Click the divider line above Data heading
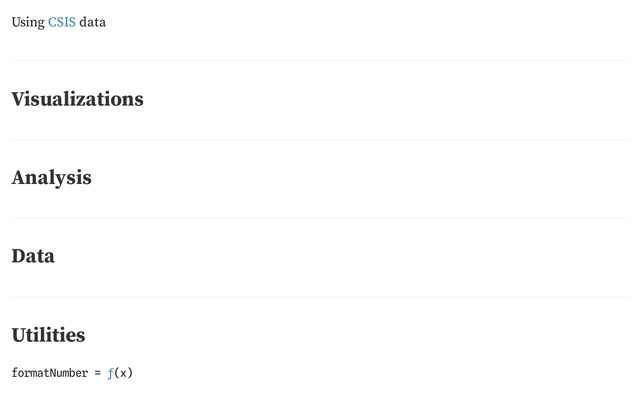The width and height of the screenshot is (640, 400). [320, 218]
